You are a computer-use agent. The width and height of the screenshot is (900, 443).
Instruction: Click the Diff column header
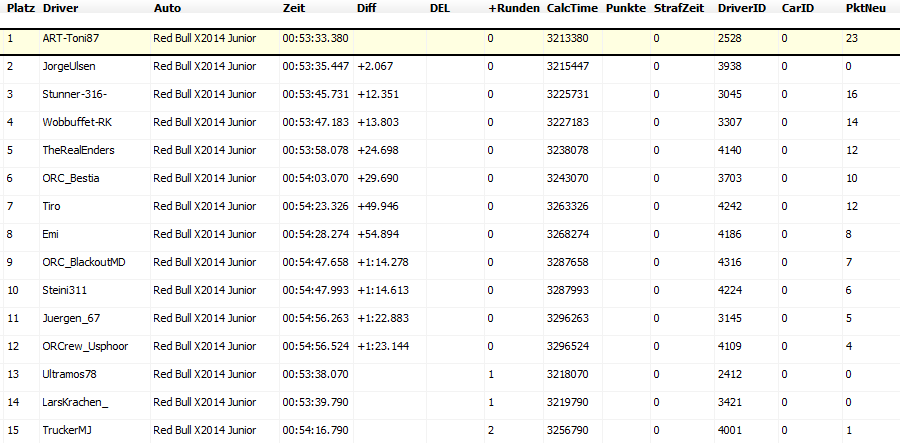367,8
